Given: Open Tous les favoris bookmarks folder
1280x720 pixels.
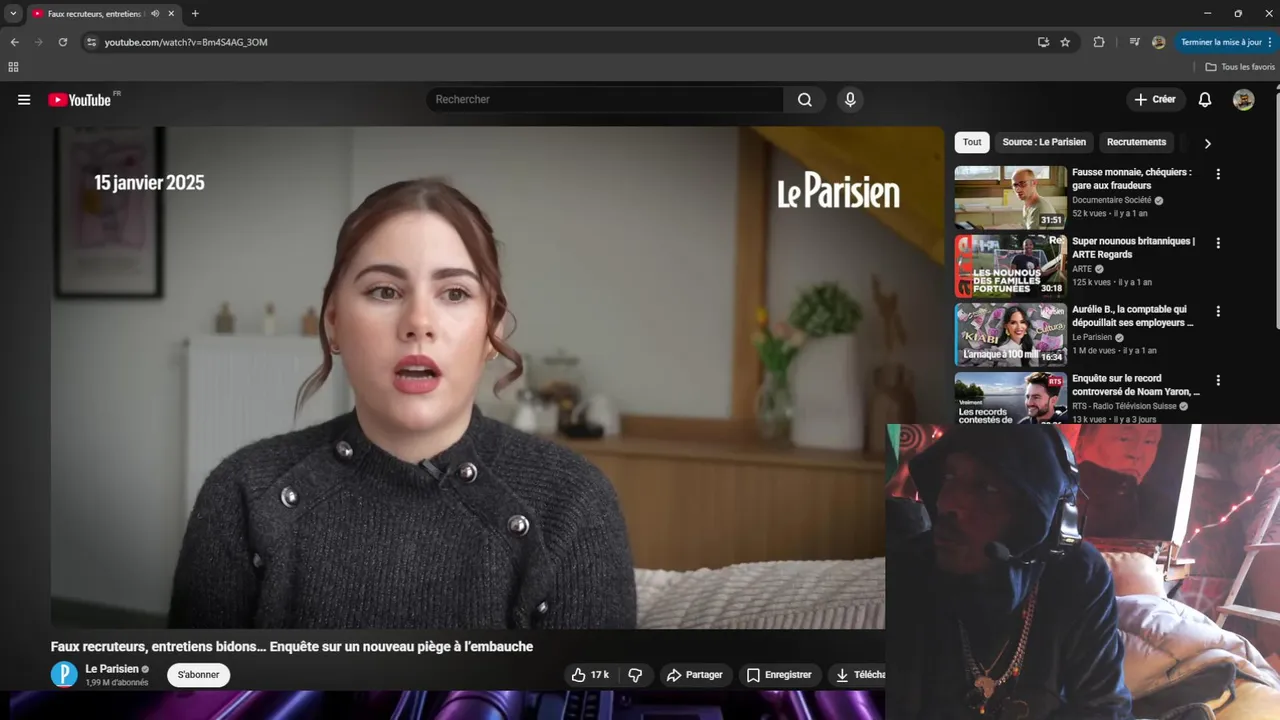Looking at the screenshot, I should click(x=1240, y=67).
